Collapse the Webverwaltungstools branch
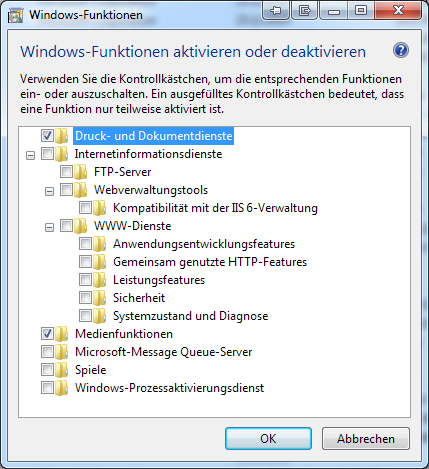Viewport: 429px width, 469px height. [49, 192]
